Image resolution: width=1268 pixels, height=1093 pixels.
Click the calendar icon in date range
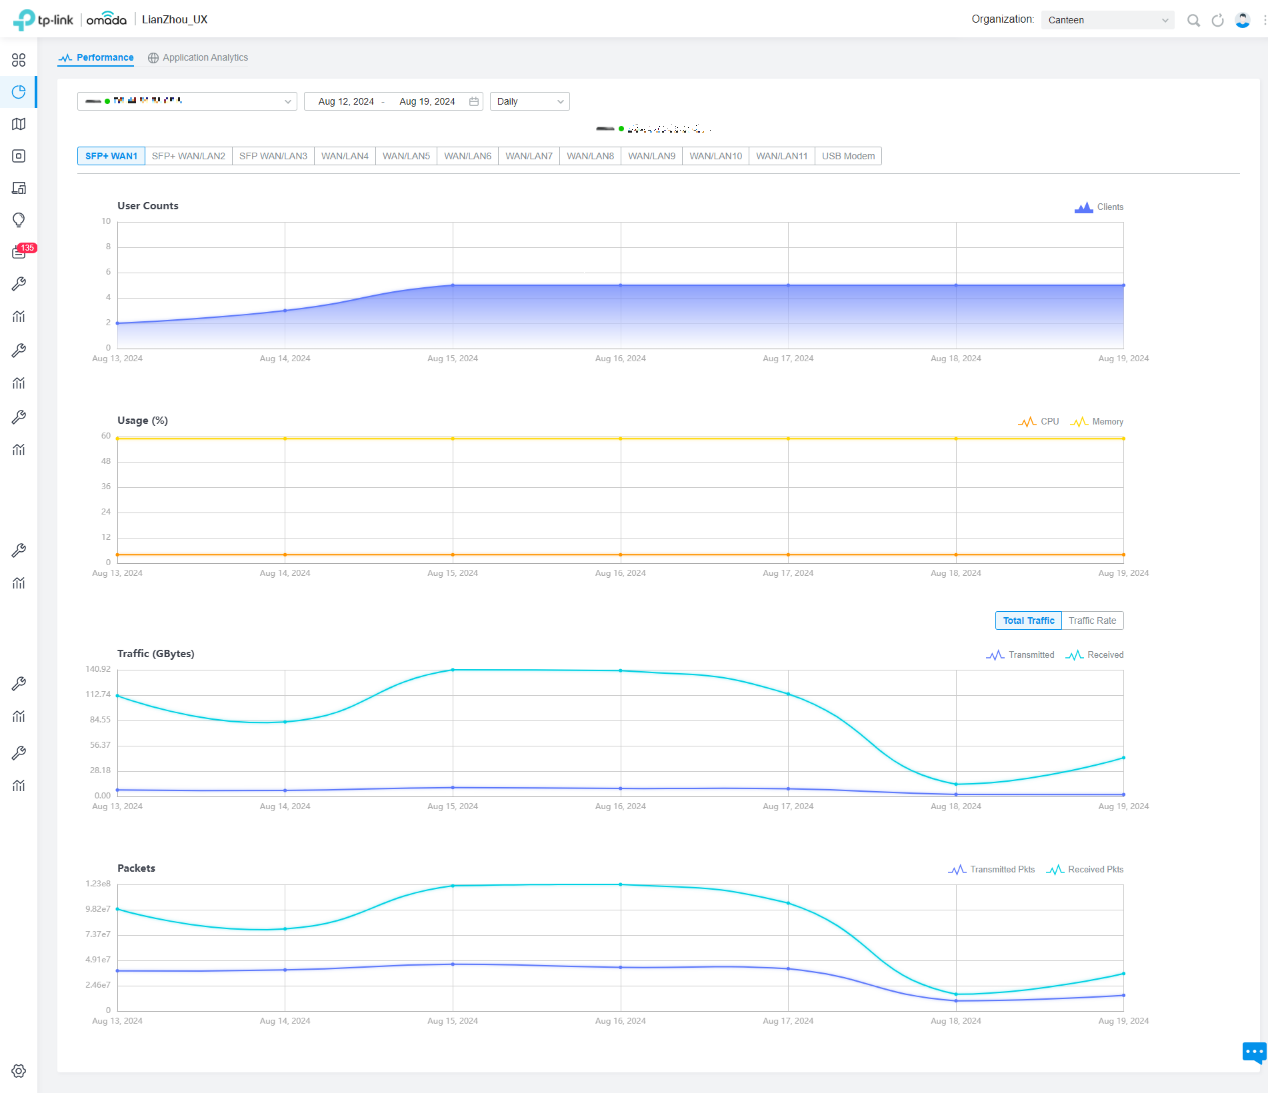point(474,101)
